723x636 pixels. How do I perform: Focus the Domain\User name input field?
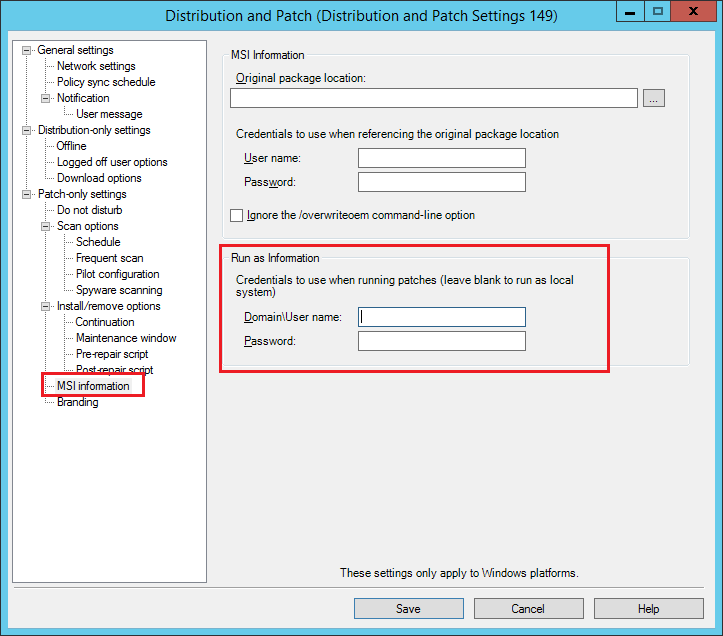tap(441, 317)
